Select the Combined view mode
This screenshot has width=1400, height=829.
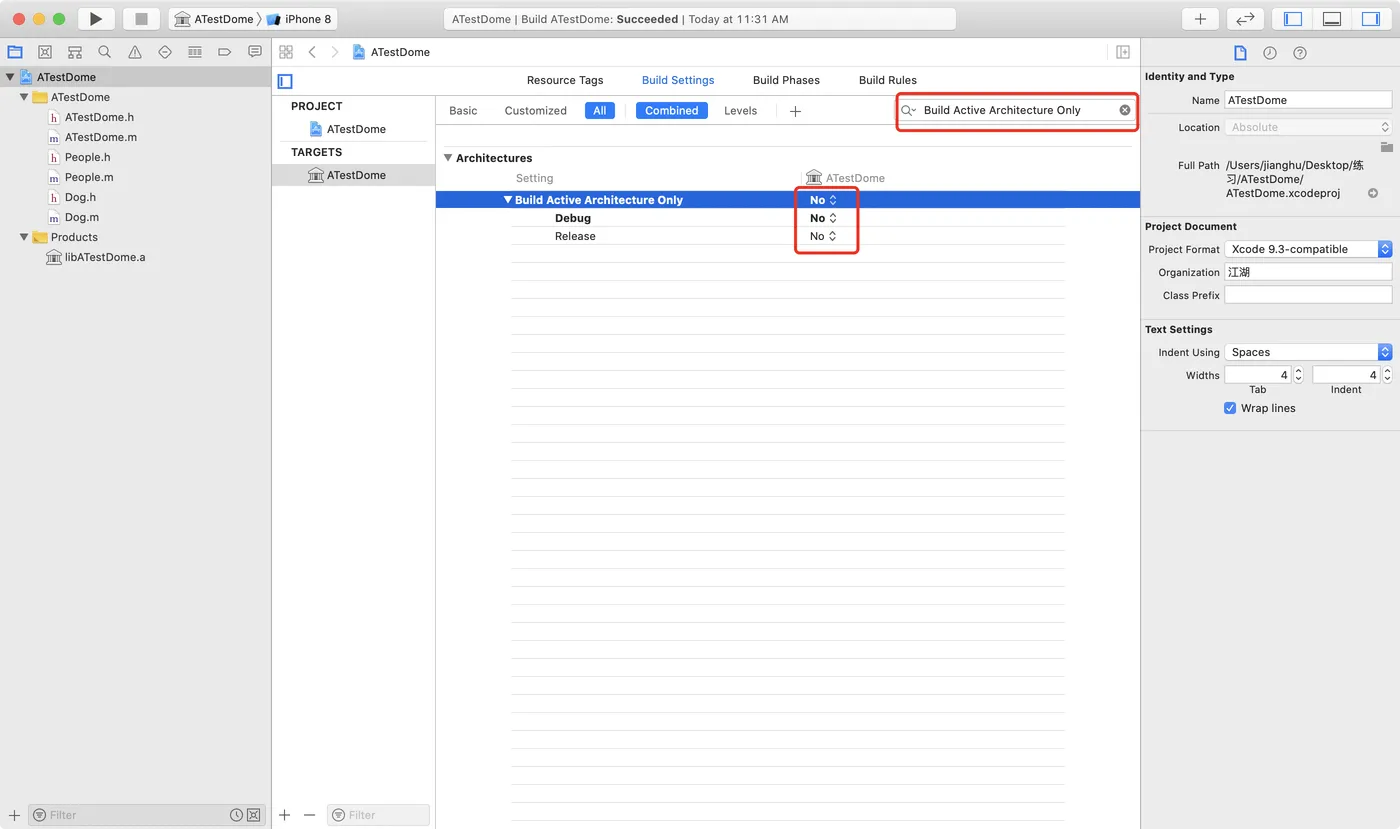tap(672, 111)
